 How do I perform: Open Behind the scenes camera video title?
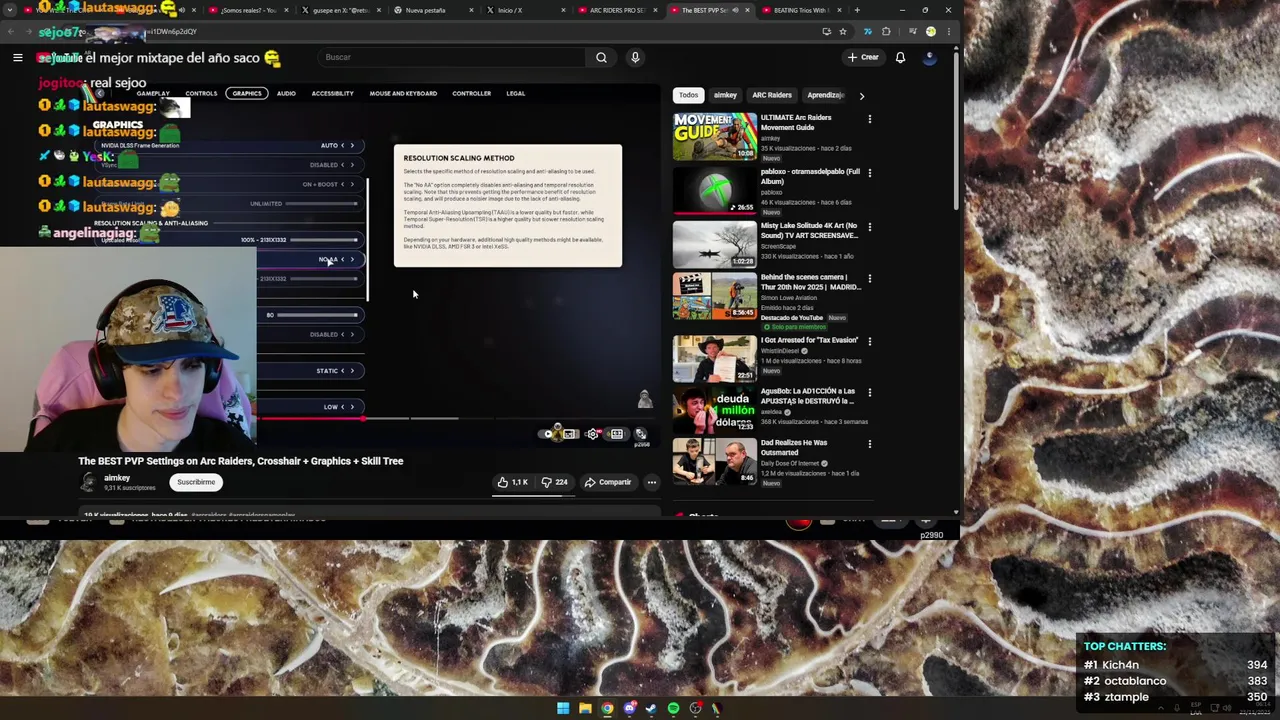(x=810, y=282)
